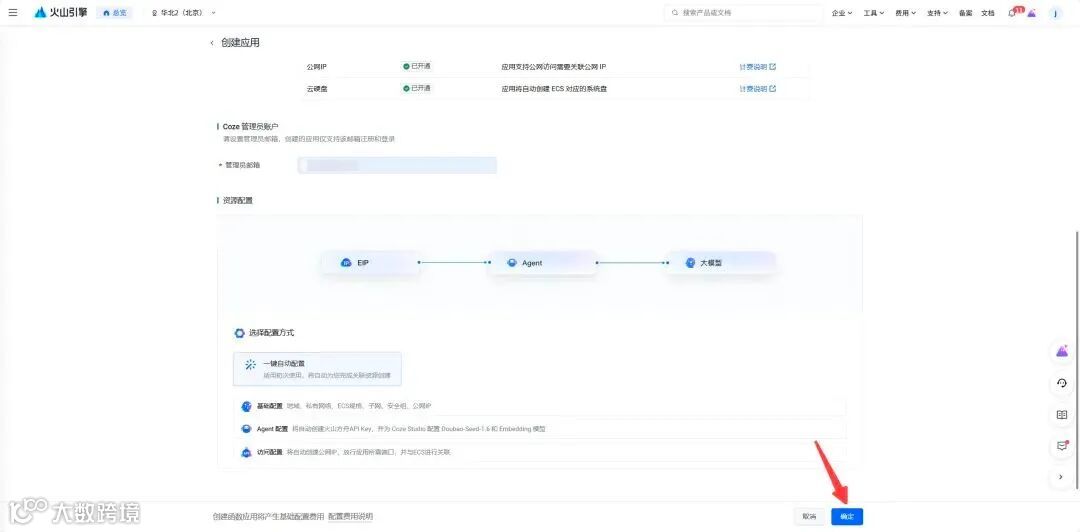Click the blue 确定 button
The height and width of the screenshot is (532, 1080).
tap(847, 517)
